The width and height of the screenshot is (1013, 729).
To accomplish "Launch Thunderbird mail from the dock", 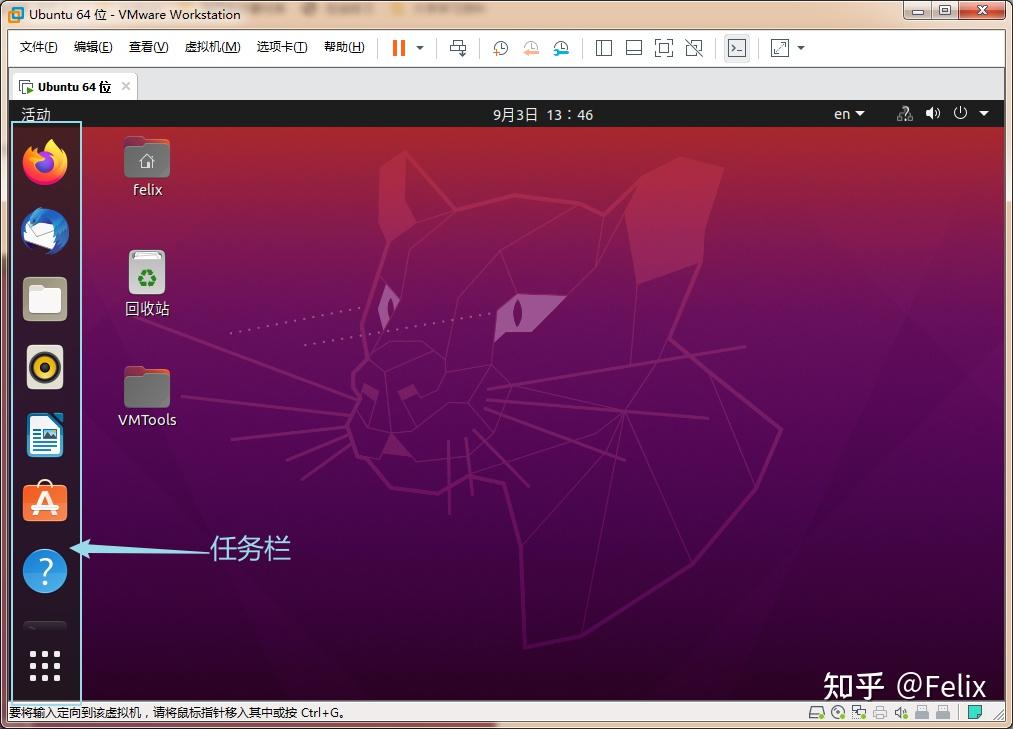I will coord(44,231).
